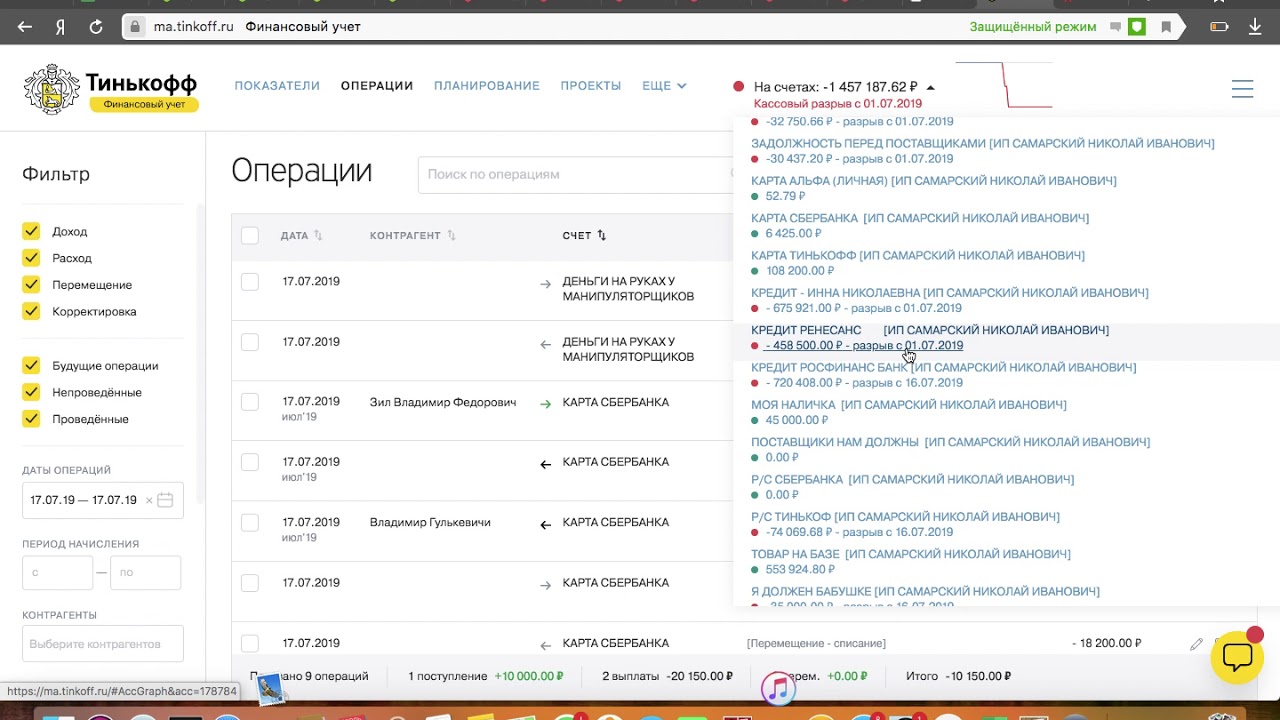Bookmark the page with the bookmark icon
1280x720 pixels.
pos(1166,27)
